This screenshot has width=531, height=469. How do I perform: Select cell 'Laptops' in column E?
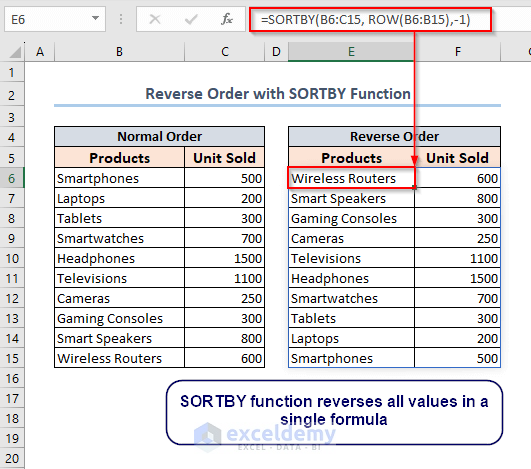352,338
